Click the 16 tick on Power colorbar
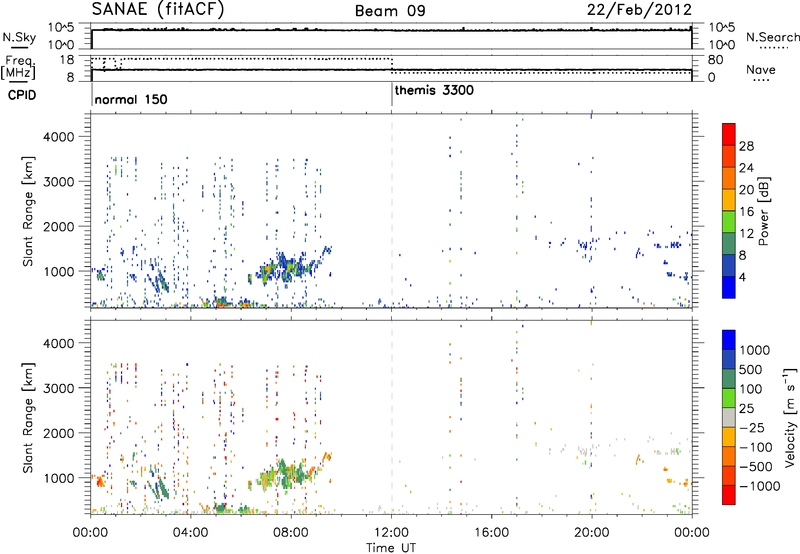The width and height of the screenshot is (800, 554). click(746, 212)
